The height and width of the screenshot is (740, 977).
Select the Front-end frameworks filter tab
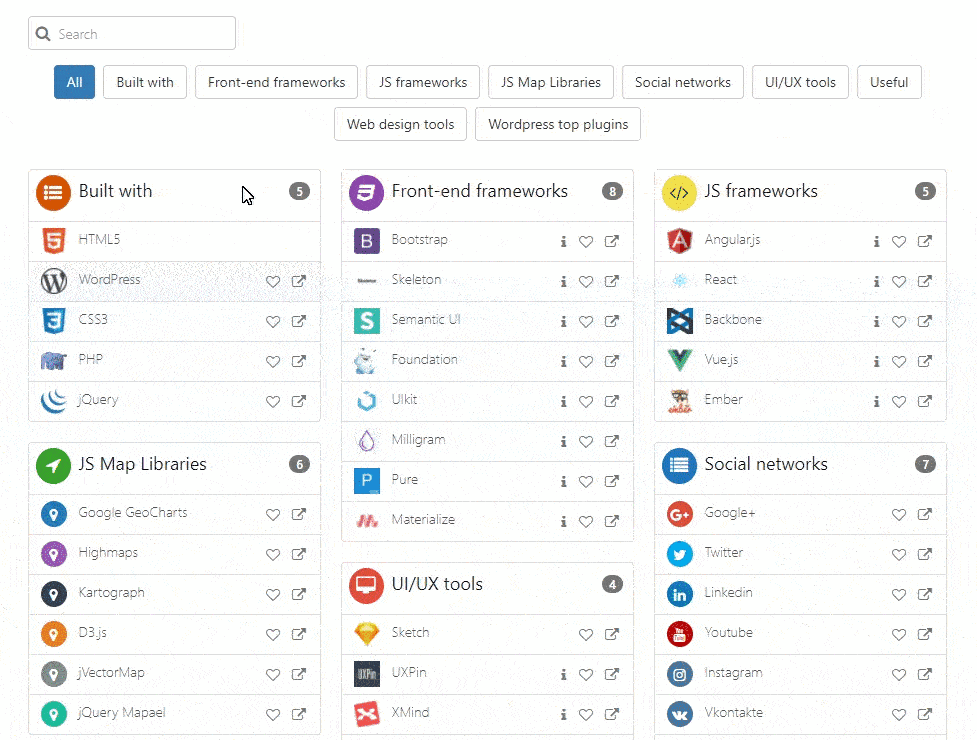276,83
